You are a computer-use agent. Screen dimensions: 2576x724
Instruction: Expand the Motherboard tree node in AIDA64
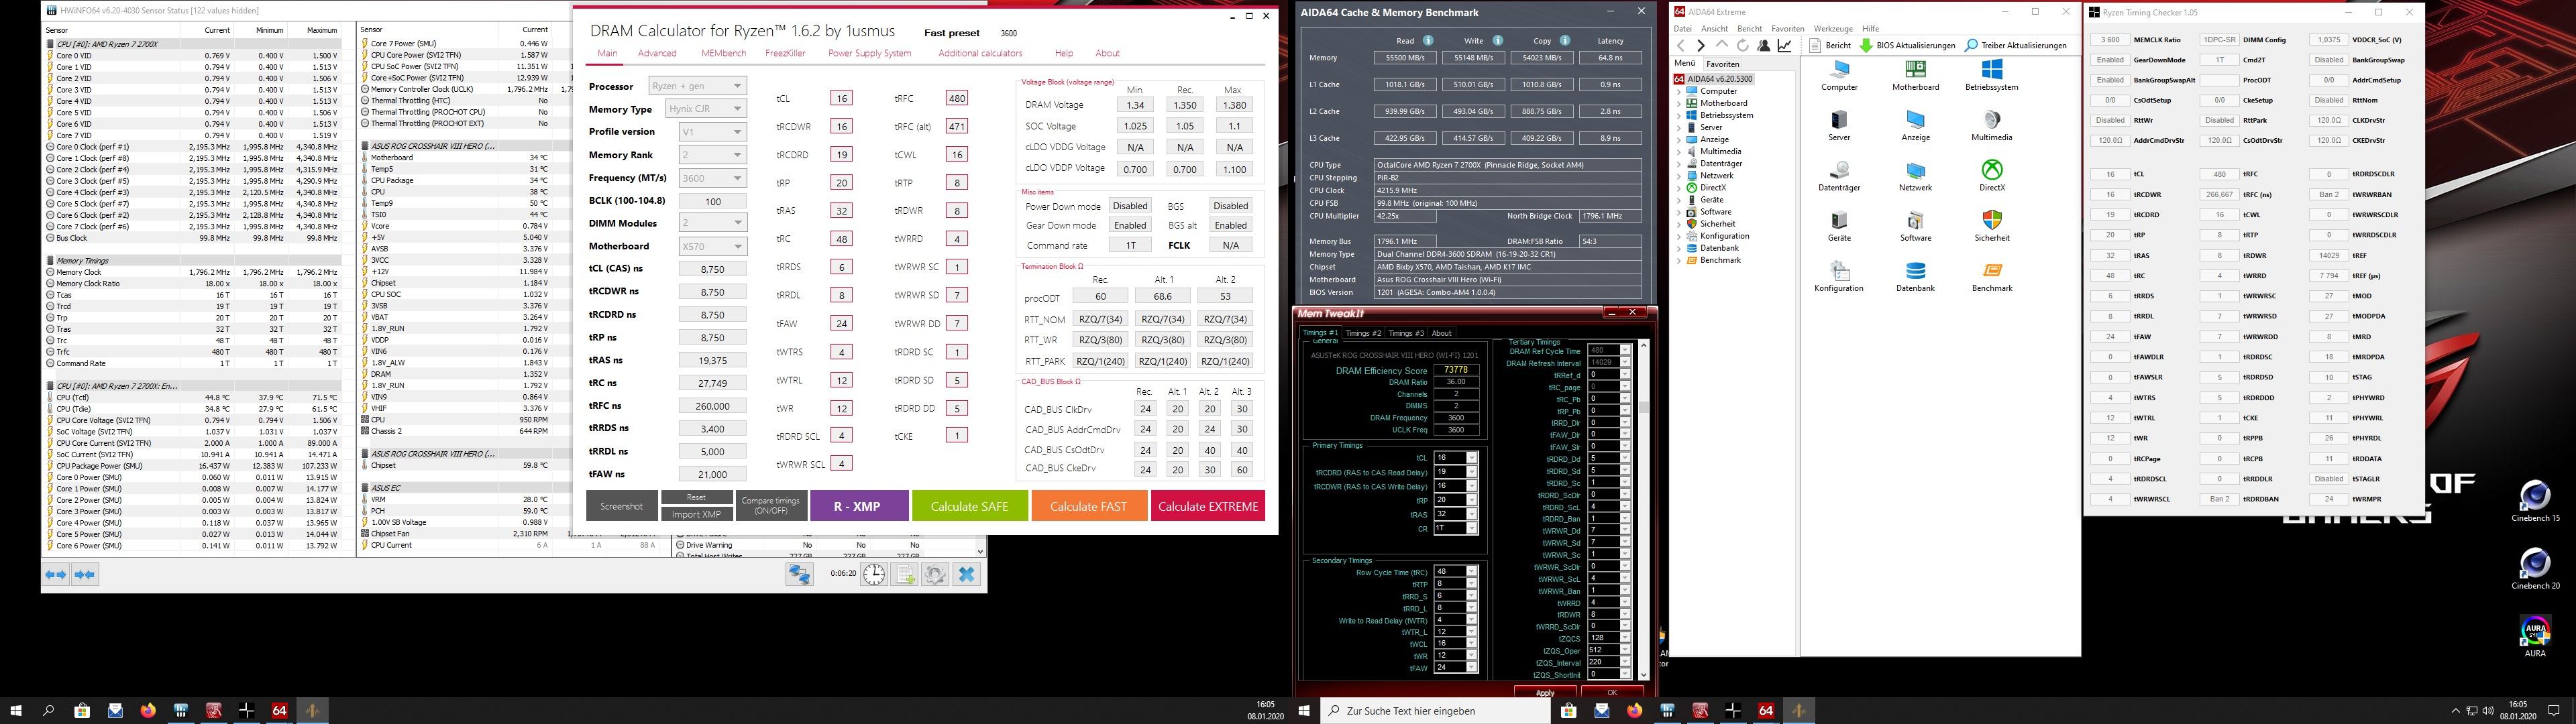point(1679,103)
